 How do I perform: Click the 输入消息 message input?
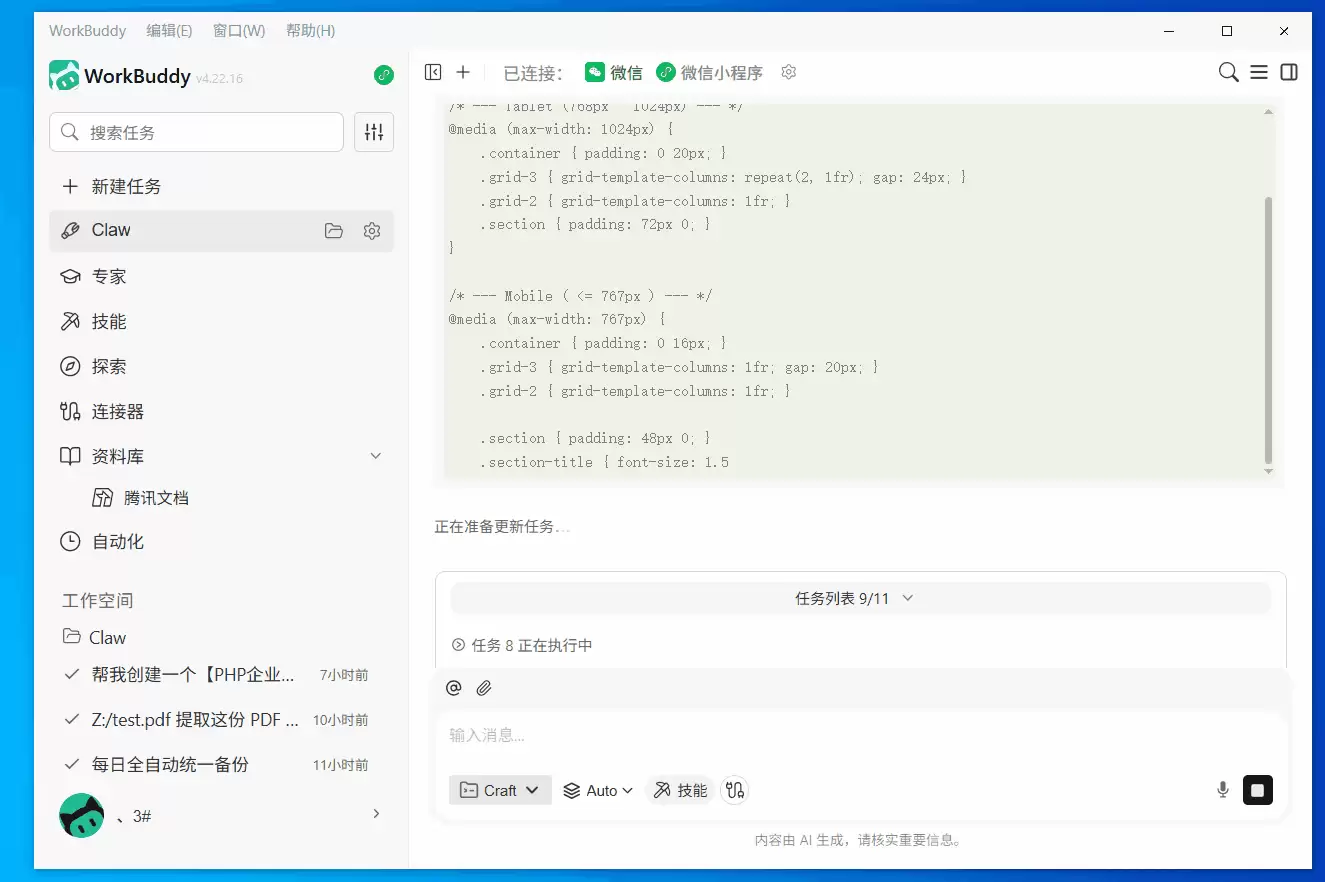point(860,735)
